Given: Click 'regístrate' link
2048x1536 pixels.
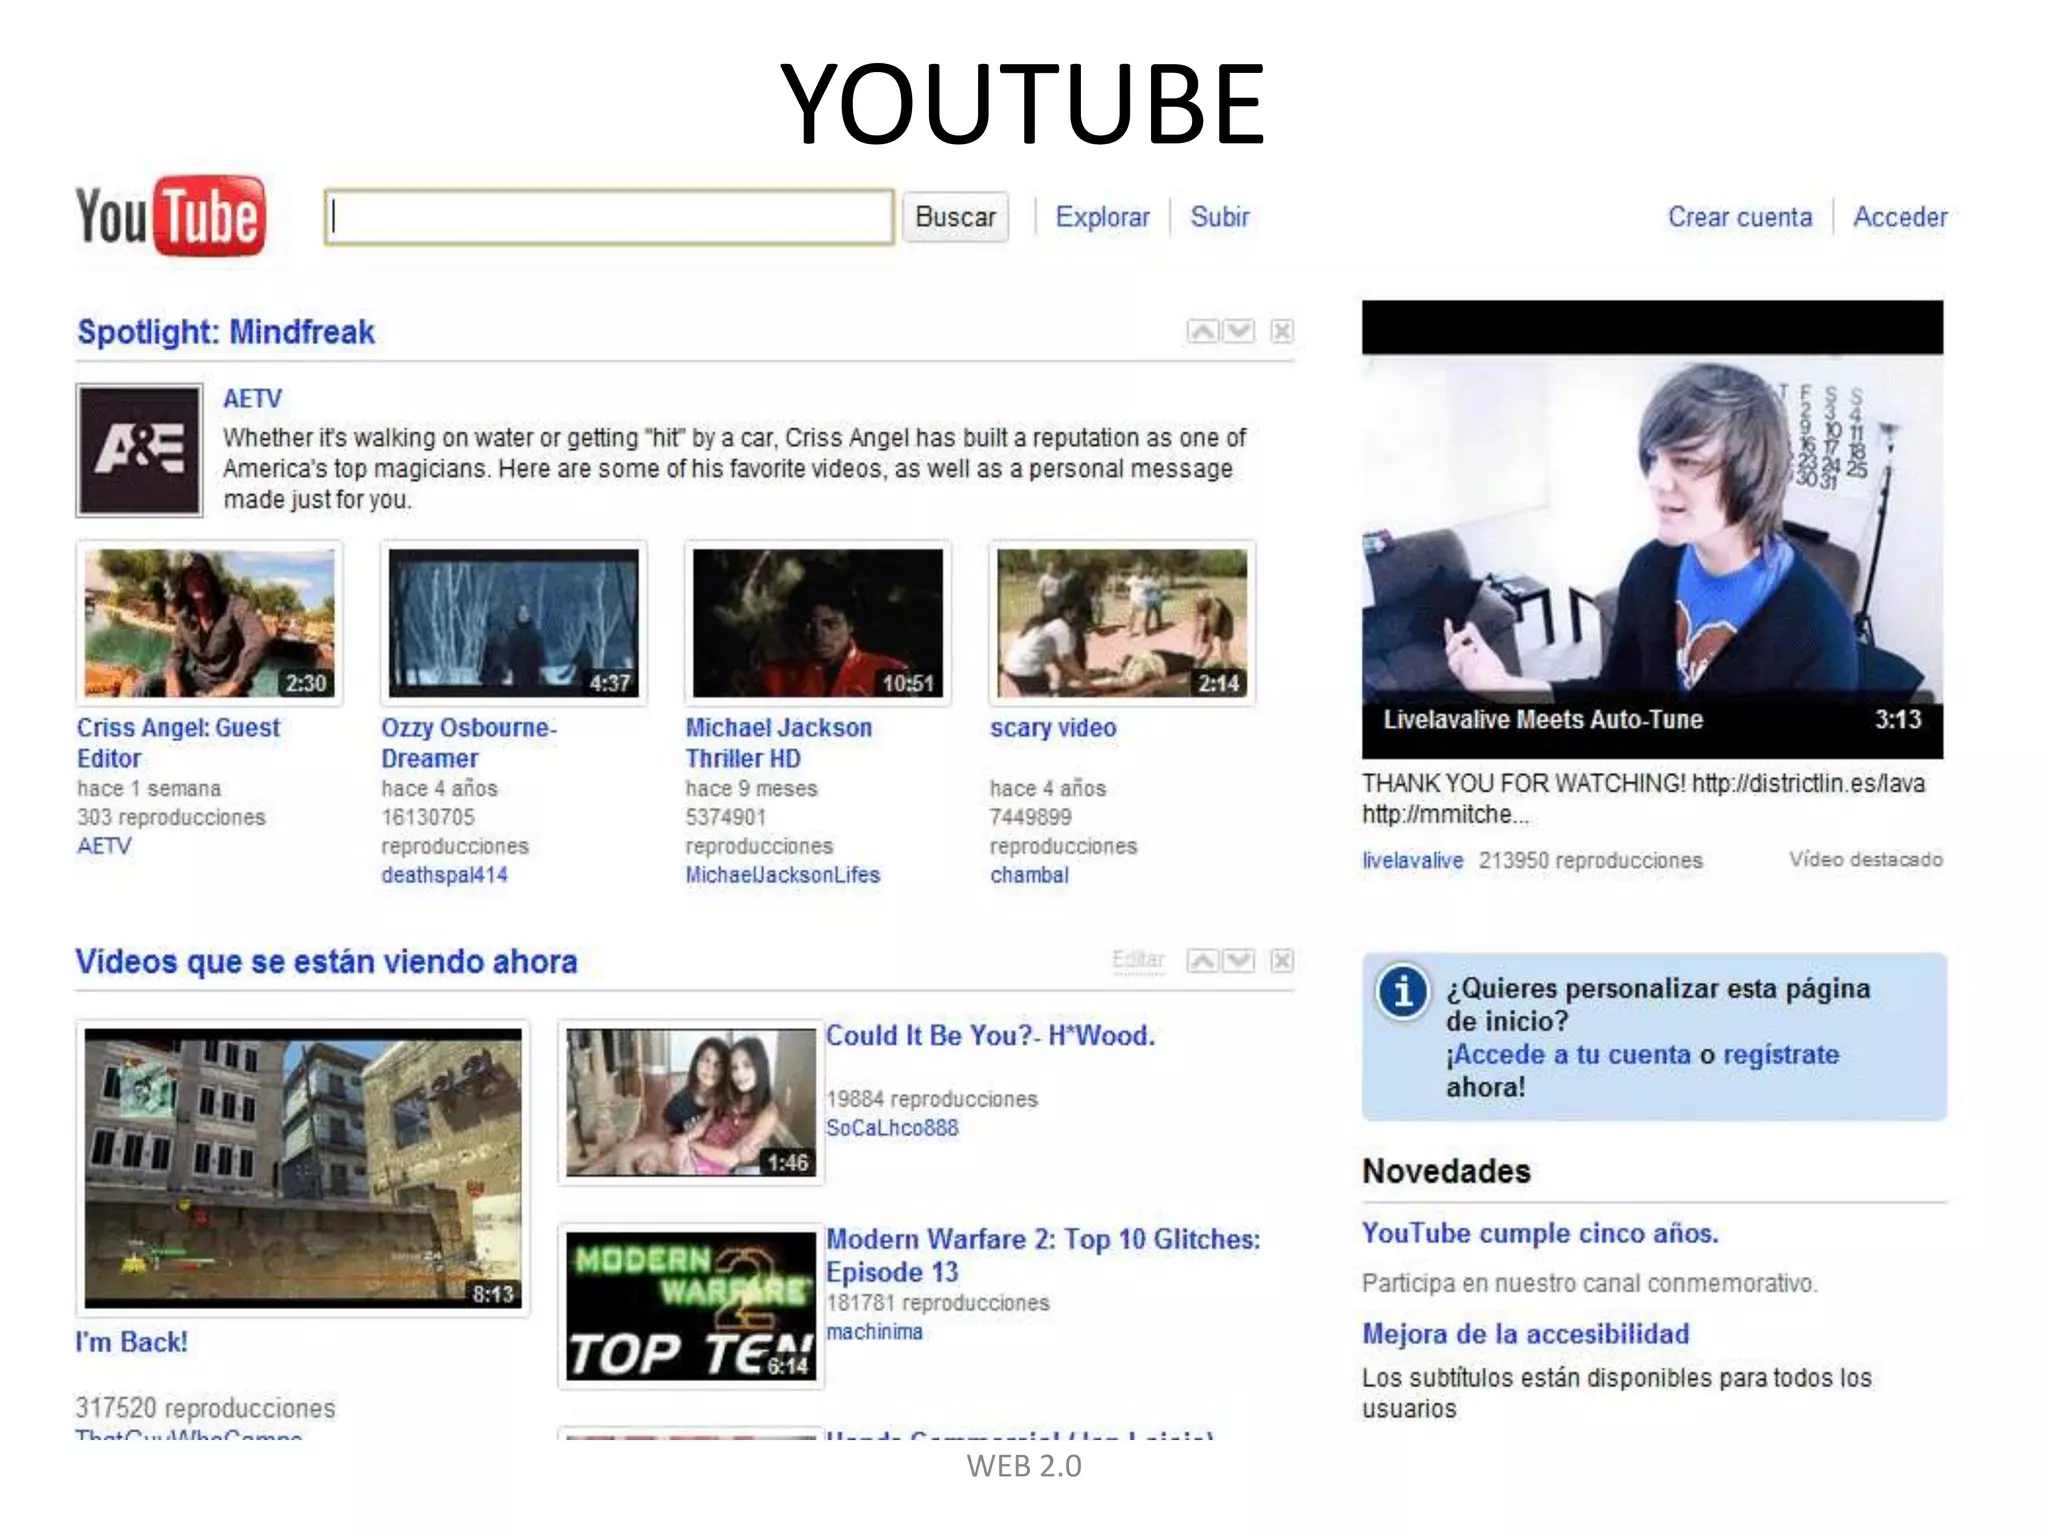Looking at the screenshot, I should pos(1781,1055).
